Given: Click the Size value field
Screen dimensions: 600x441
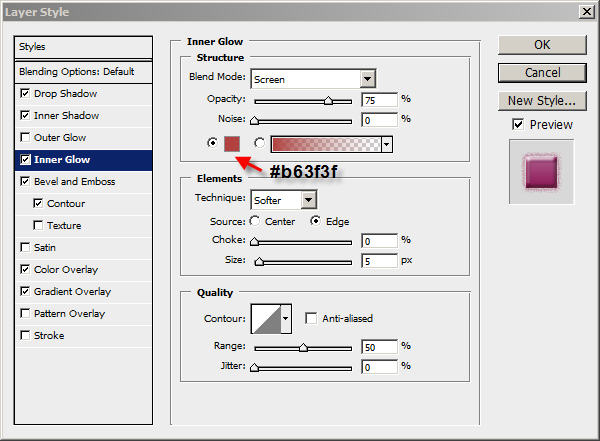Looking at the screenshot, I should pos(379,261).
